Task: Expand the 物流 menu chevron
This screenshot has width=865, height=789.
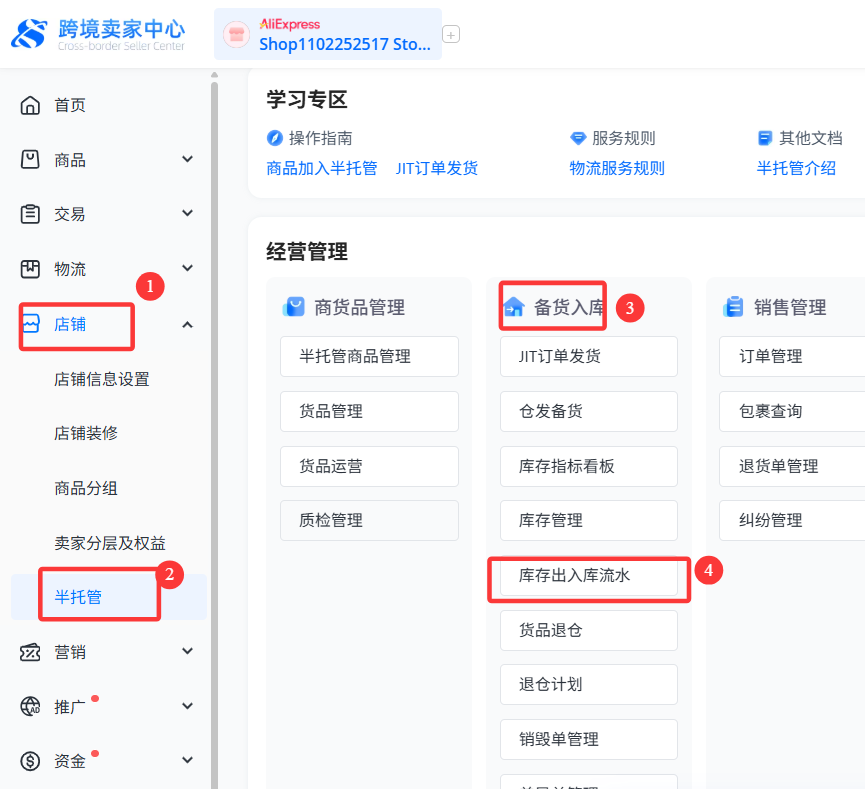Action: [x=187, y=269]
